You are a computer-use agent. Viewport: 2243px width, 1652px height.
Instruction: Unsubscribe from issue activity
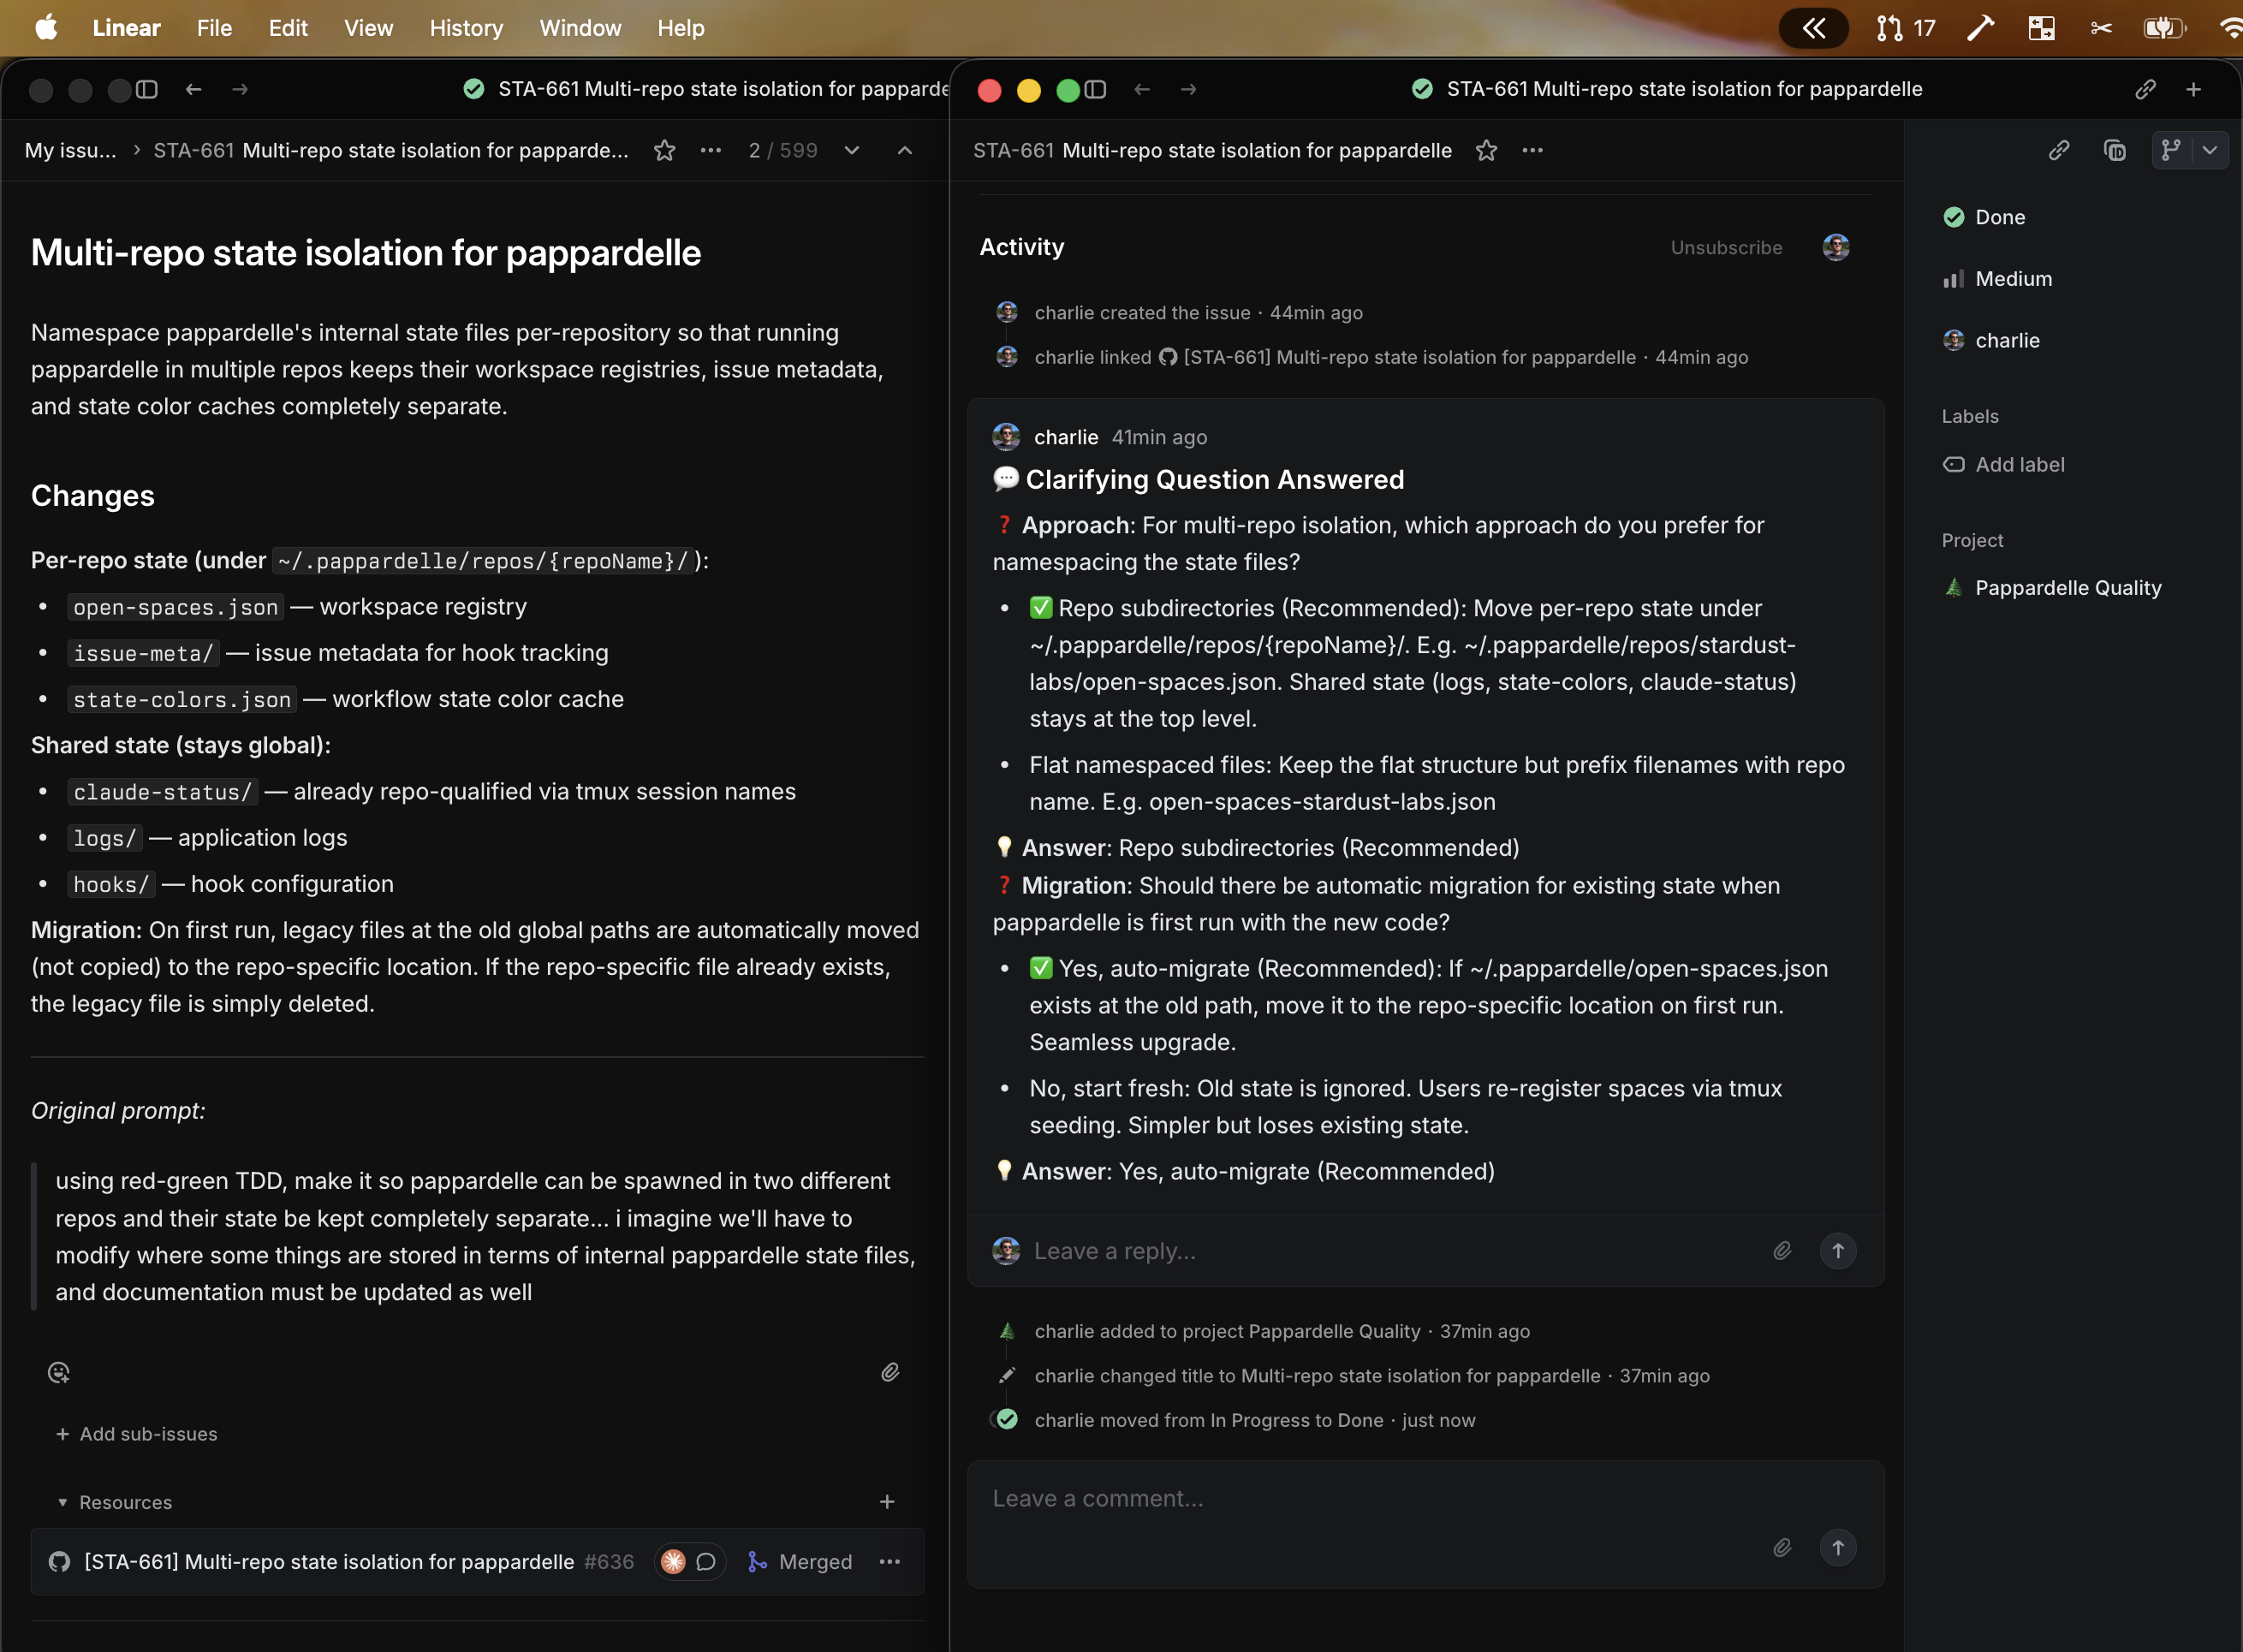(x=1726, y=247)
